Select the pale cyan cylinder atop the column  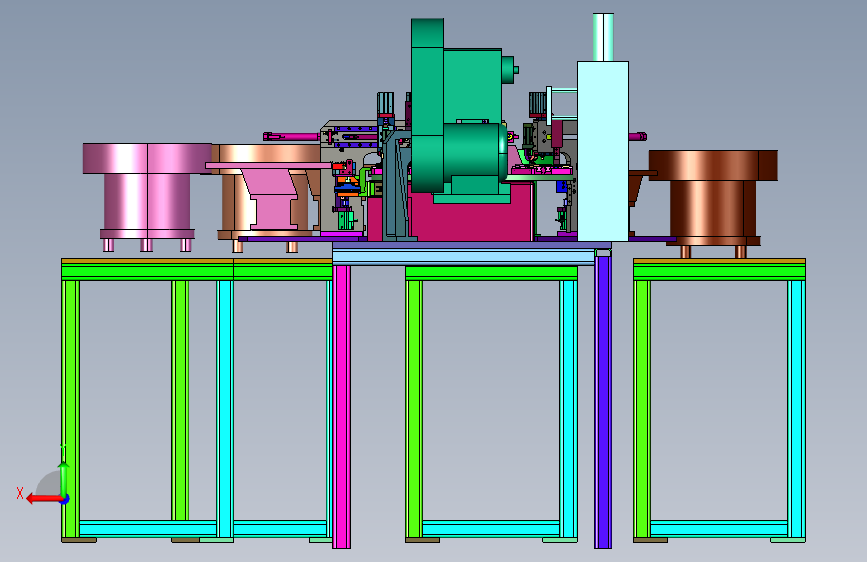click(603, 37)
